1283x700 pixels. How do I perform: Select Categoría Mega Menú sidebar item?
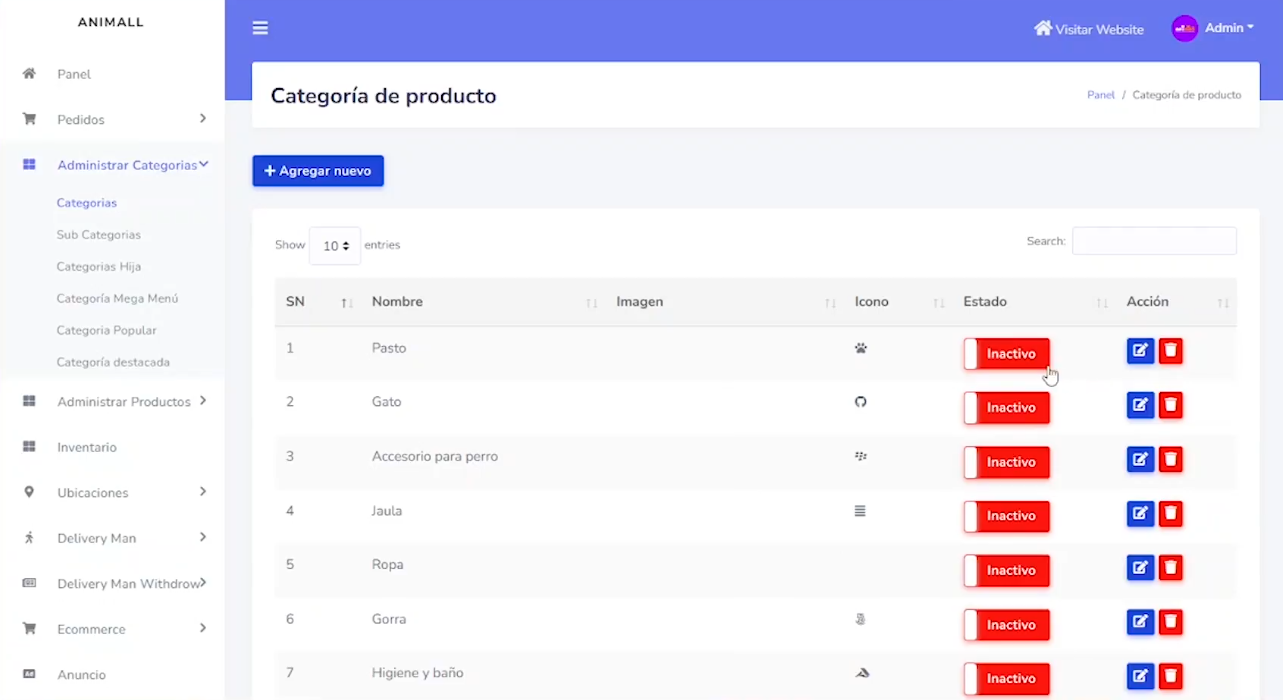pos(117,298)
